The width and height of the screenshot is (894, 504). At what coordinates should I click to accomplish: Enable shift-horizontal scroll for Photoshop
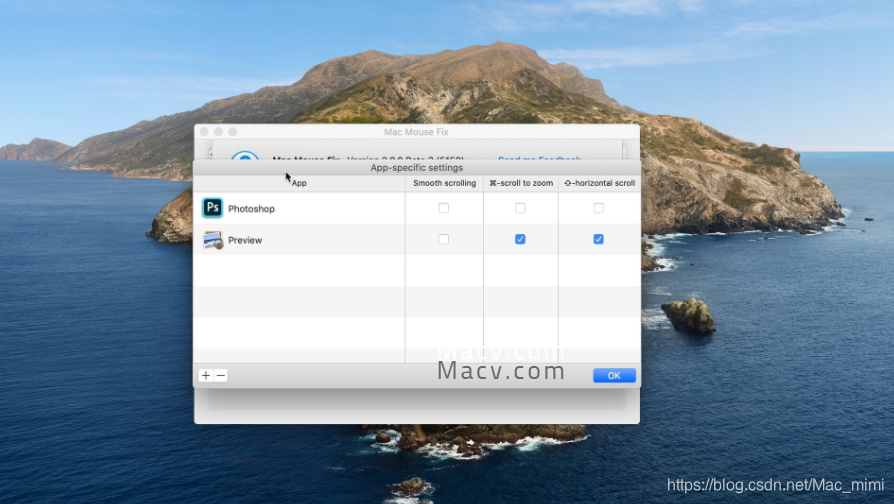[598, 208]
